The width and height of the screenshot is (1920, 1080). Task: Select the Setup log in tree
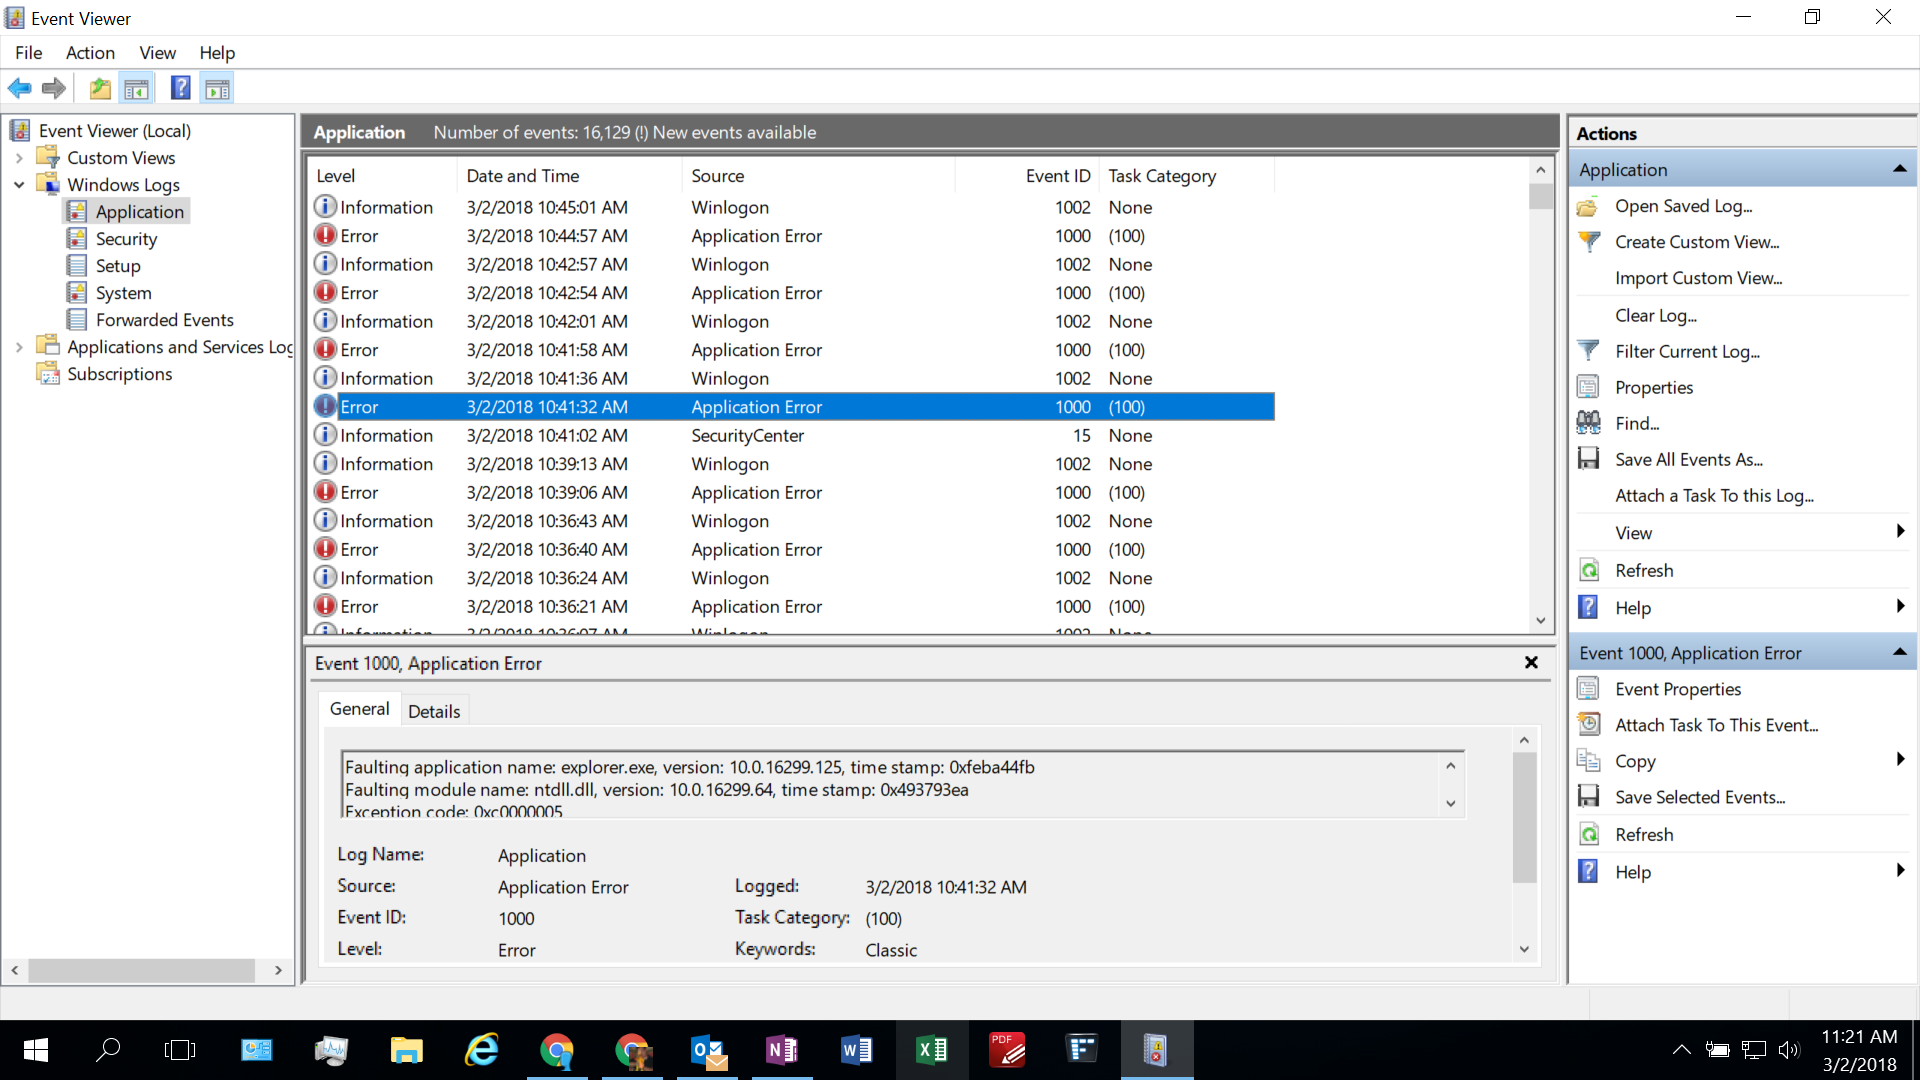(x=118, y=266)
